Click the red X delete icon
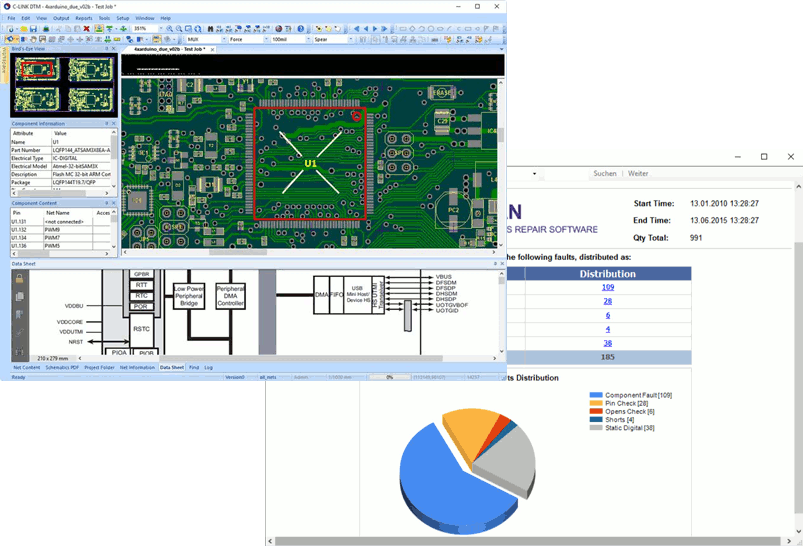 click(87, 29)
